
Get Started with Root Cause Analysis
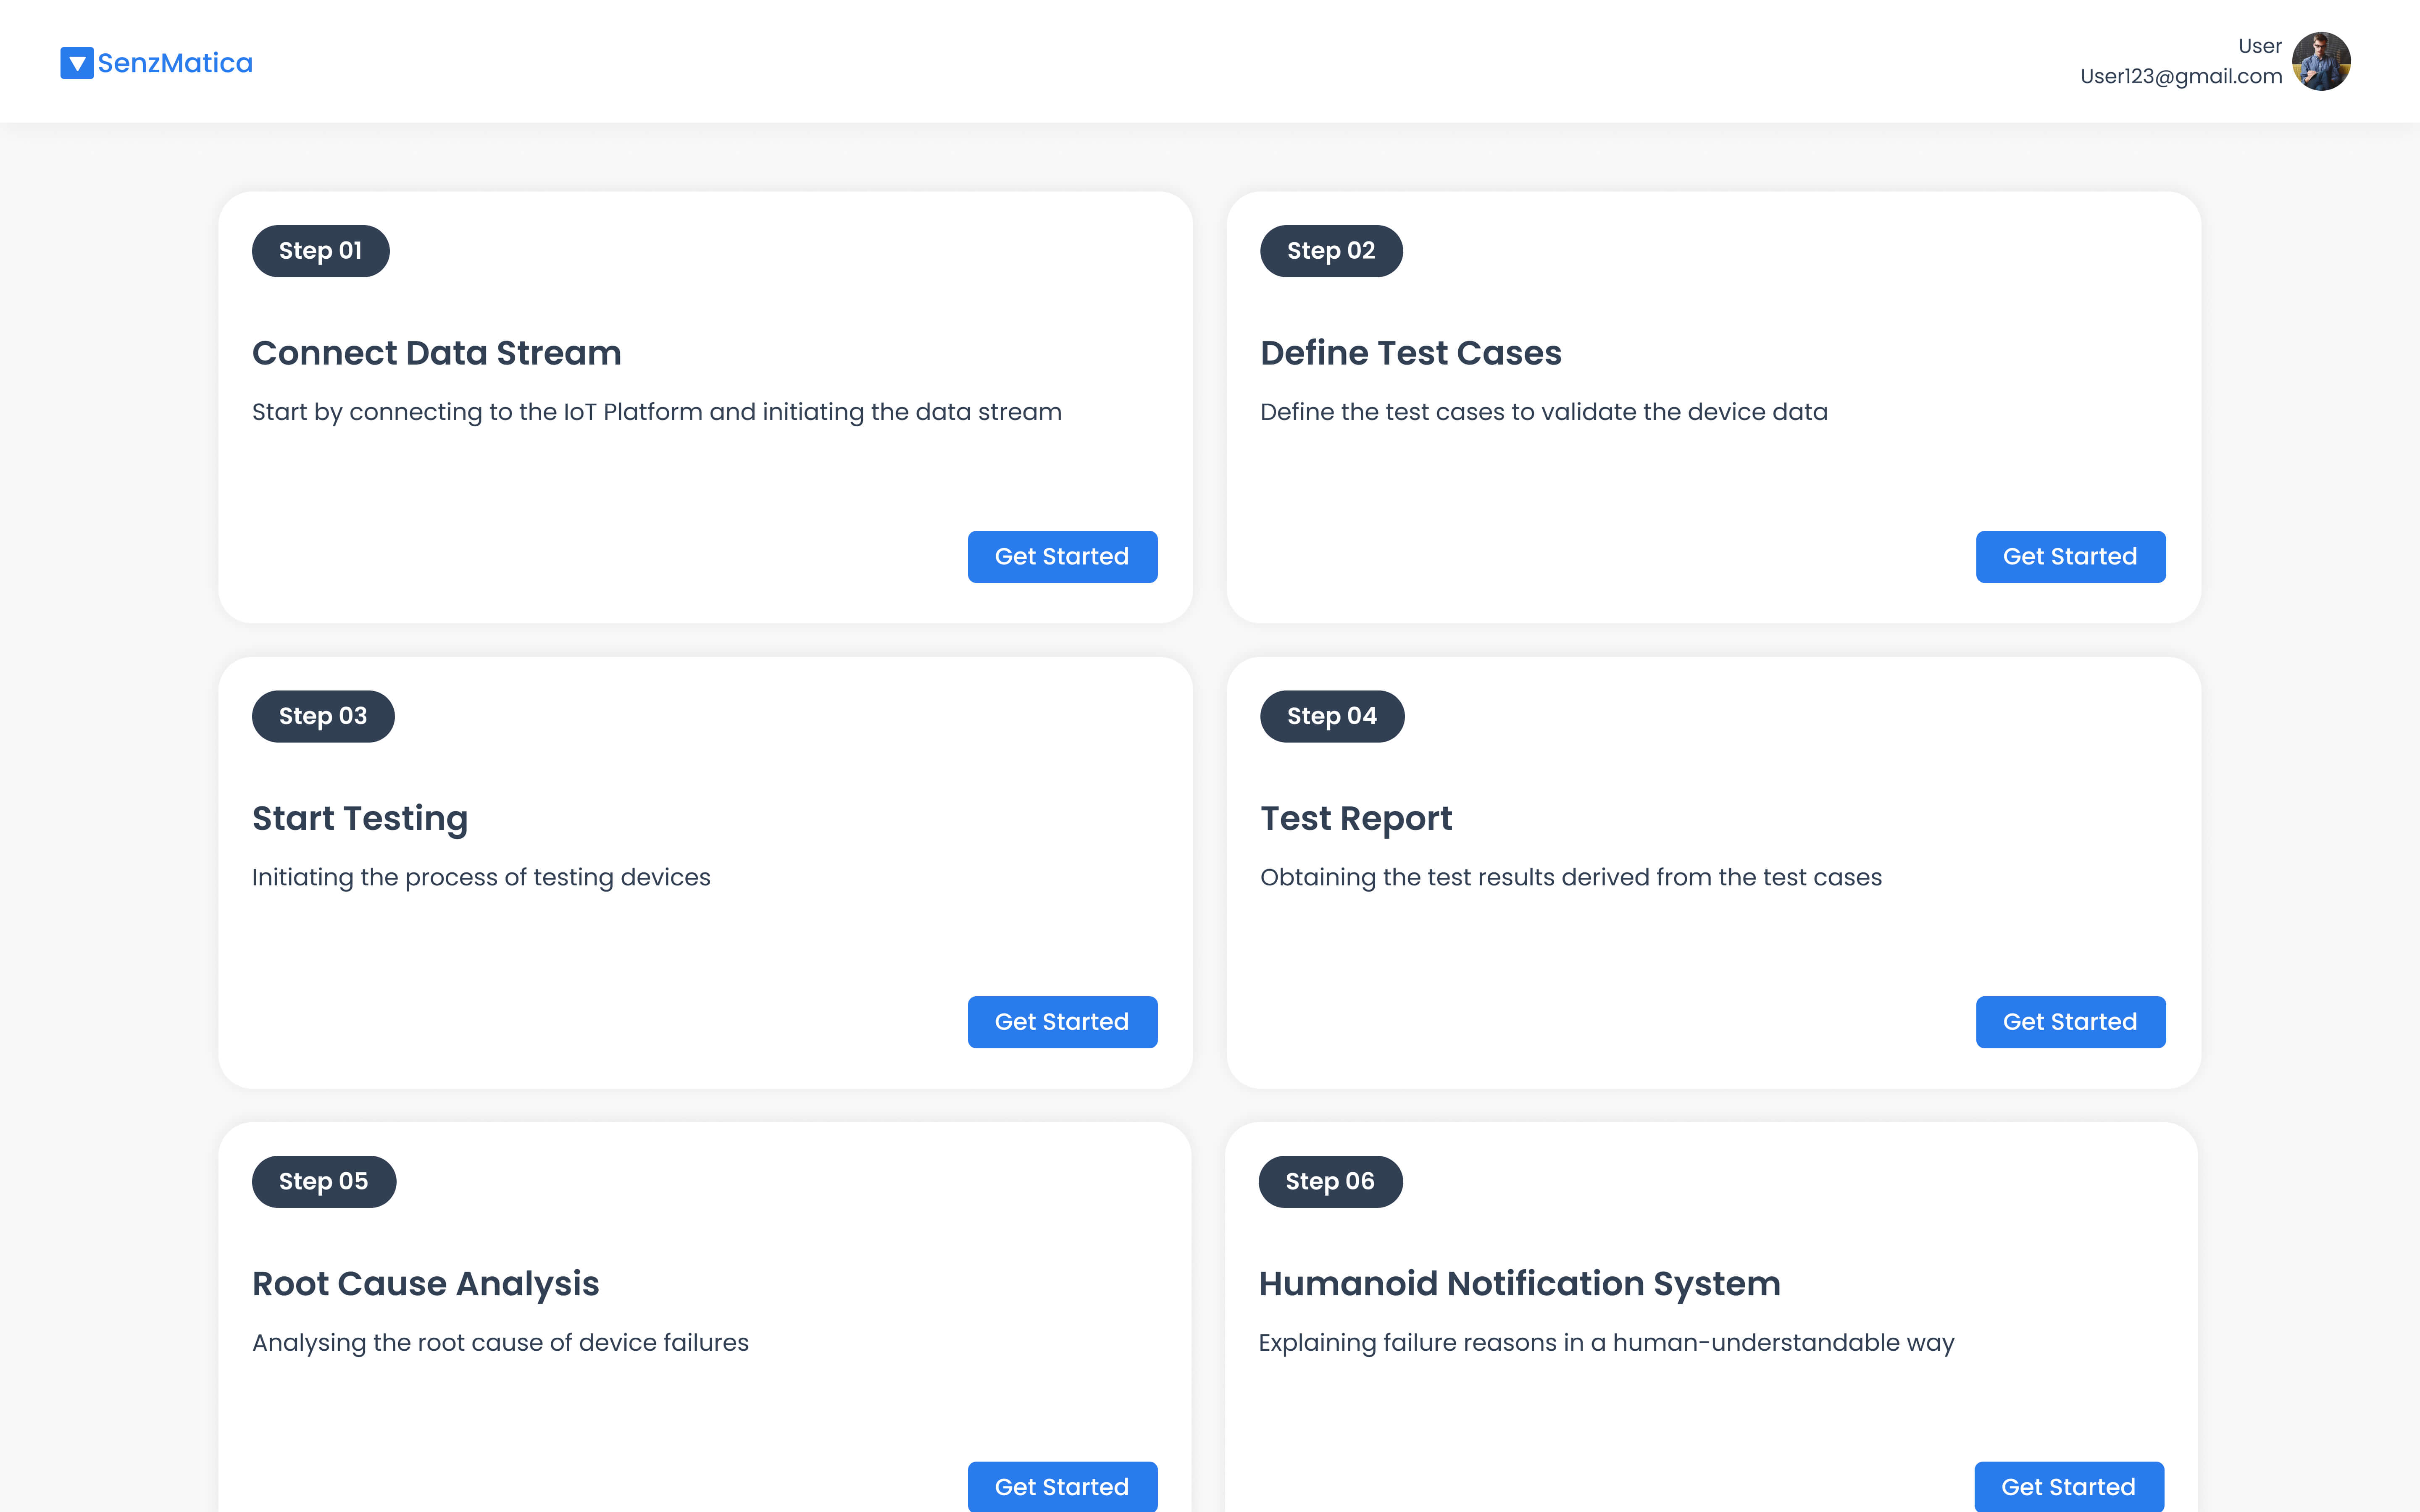click(1062, 1486)
